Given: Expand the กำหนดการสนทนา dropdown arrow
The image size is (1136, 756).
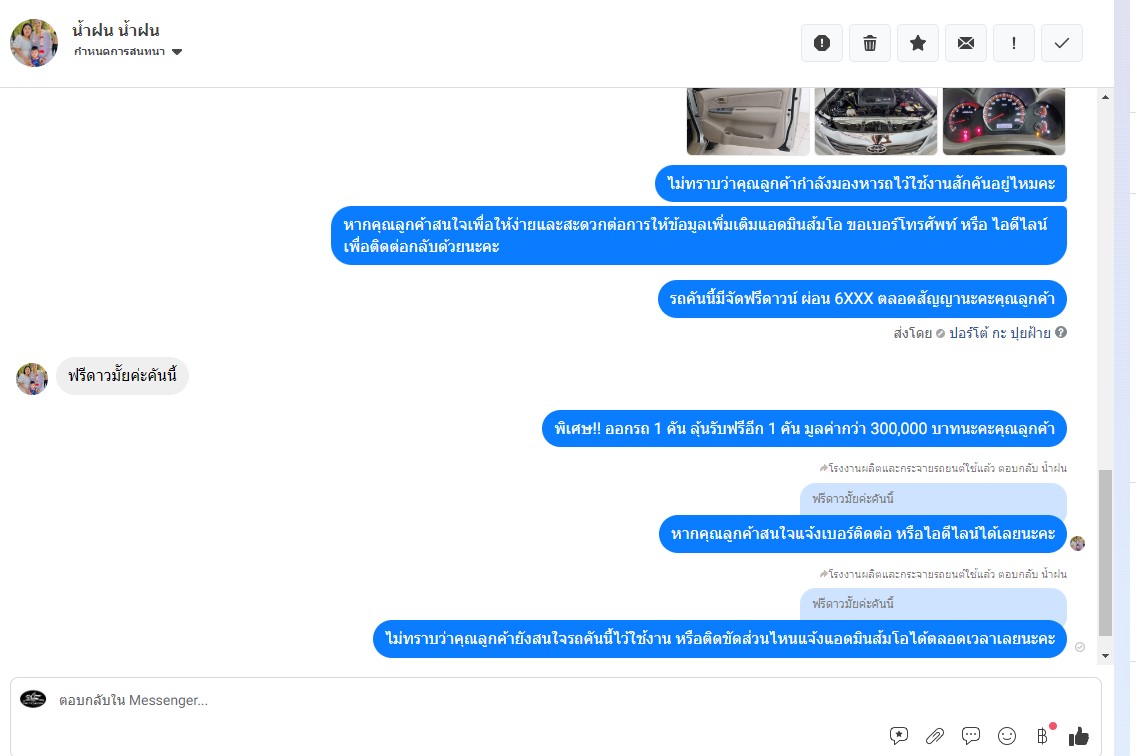Looking at the screenshot, I should click(x=177, y=51).
